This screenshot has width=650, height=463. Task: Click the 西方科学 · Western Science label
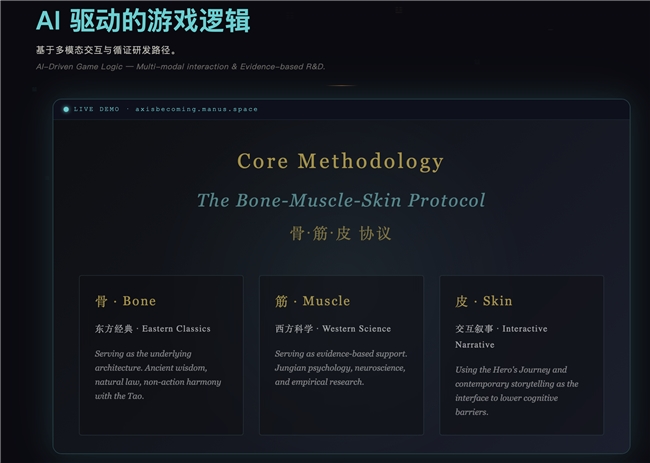point(333,328)
